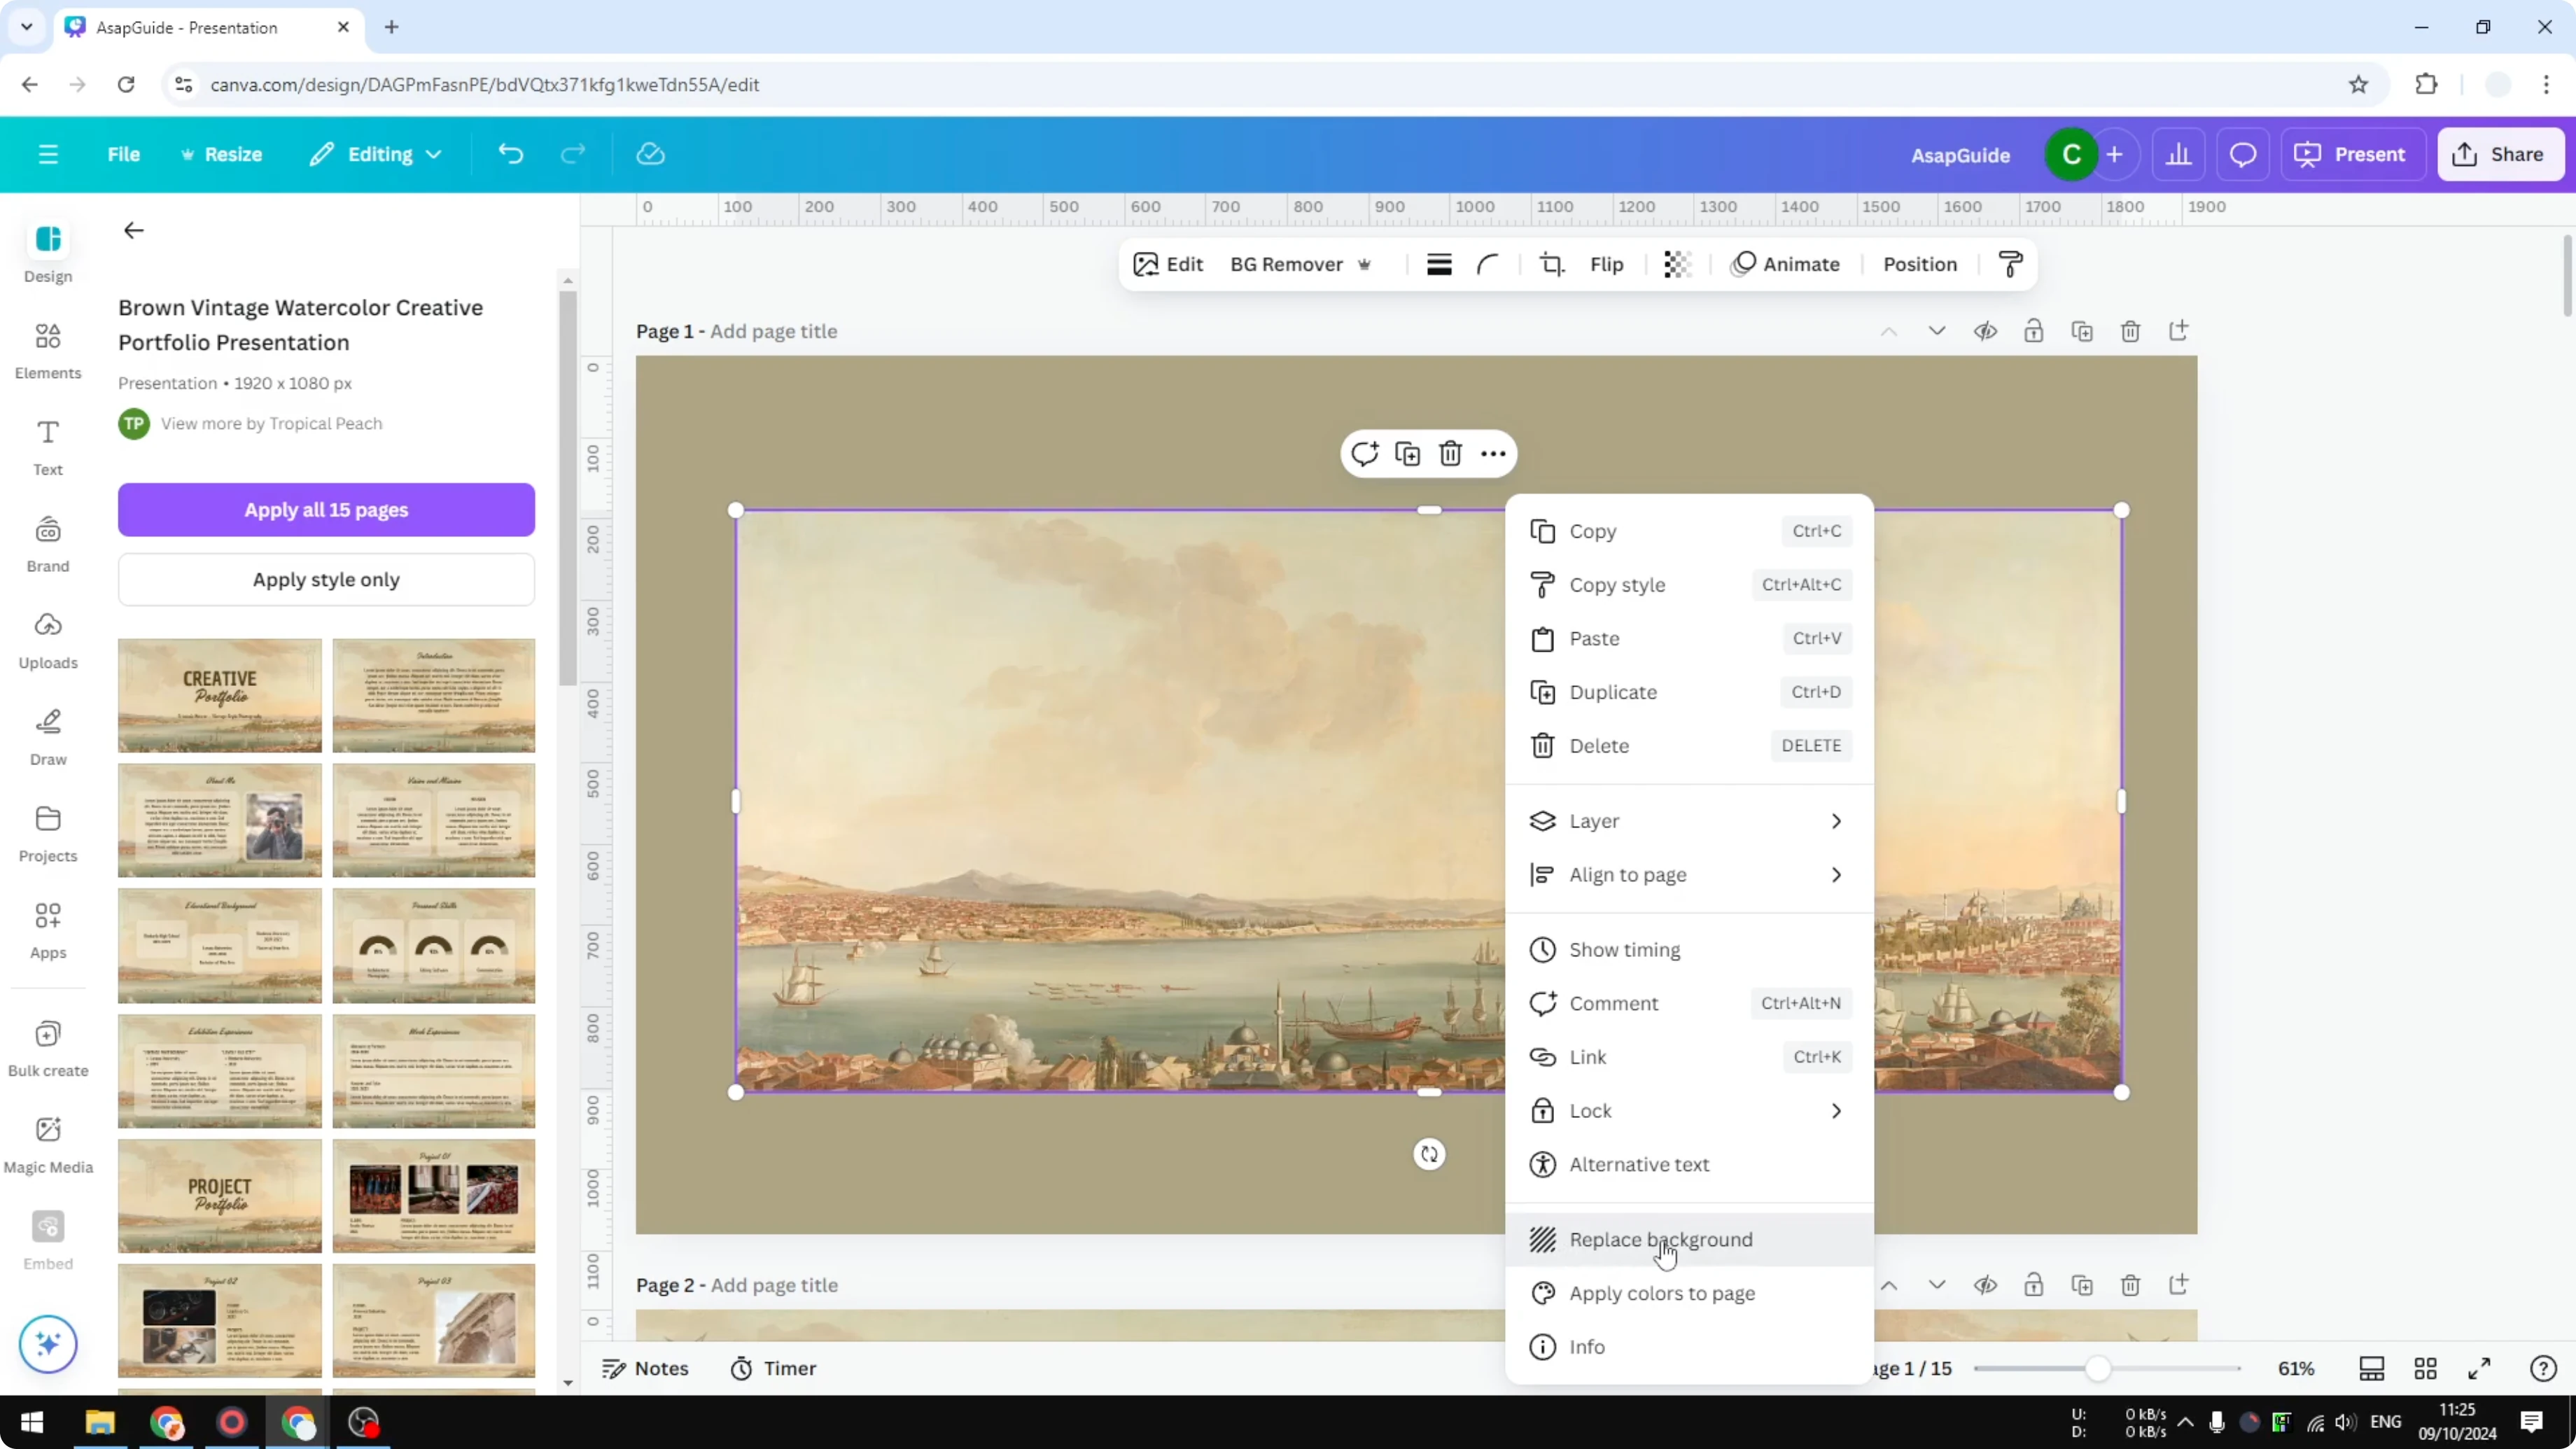The height and width of the screenshot is (1449, 2576).
Task: Click Apply style only button
Action: click(326, 580)
